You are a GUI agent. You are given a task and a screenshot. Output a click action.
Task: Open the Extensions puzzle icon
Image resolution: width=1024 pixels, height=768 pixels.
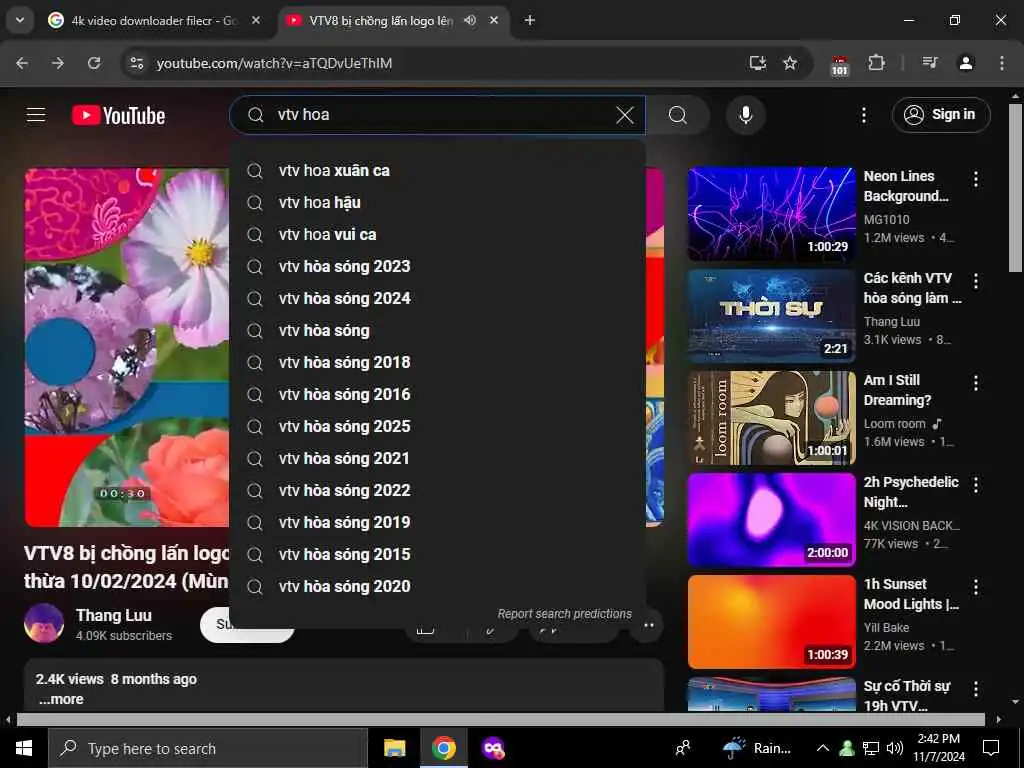coord(876,63)
